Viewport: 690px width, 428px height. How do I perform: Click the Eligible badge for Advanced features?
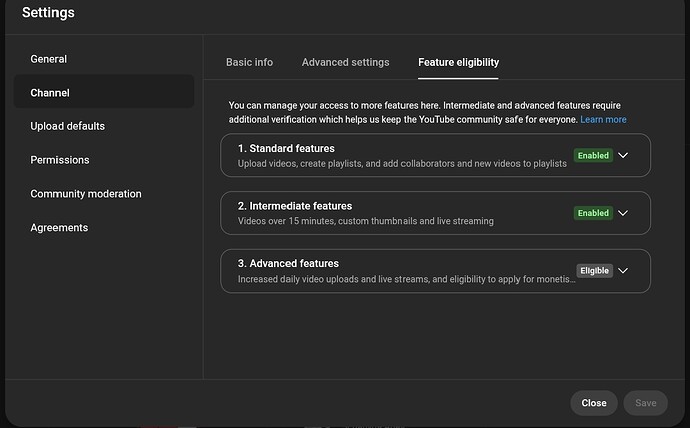594,271
